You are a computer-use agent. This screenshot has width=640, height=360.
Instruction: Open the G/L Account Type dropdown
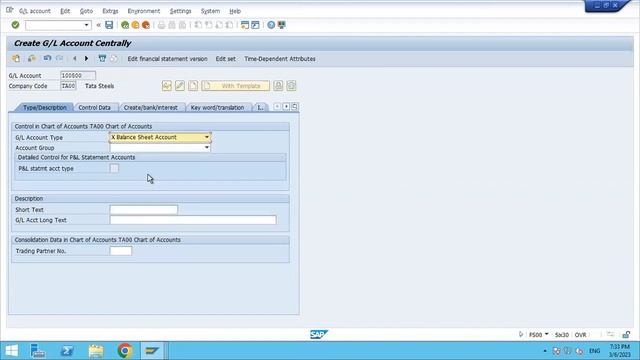(207, 137)
